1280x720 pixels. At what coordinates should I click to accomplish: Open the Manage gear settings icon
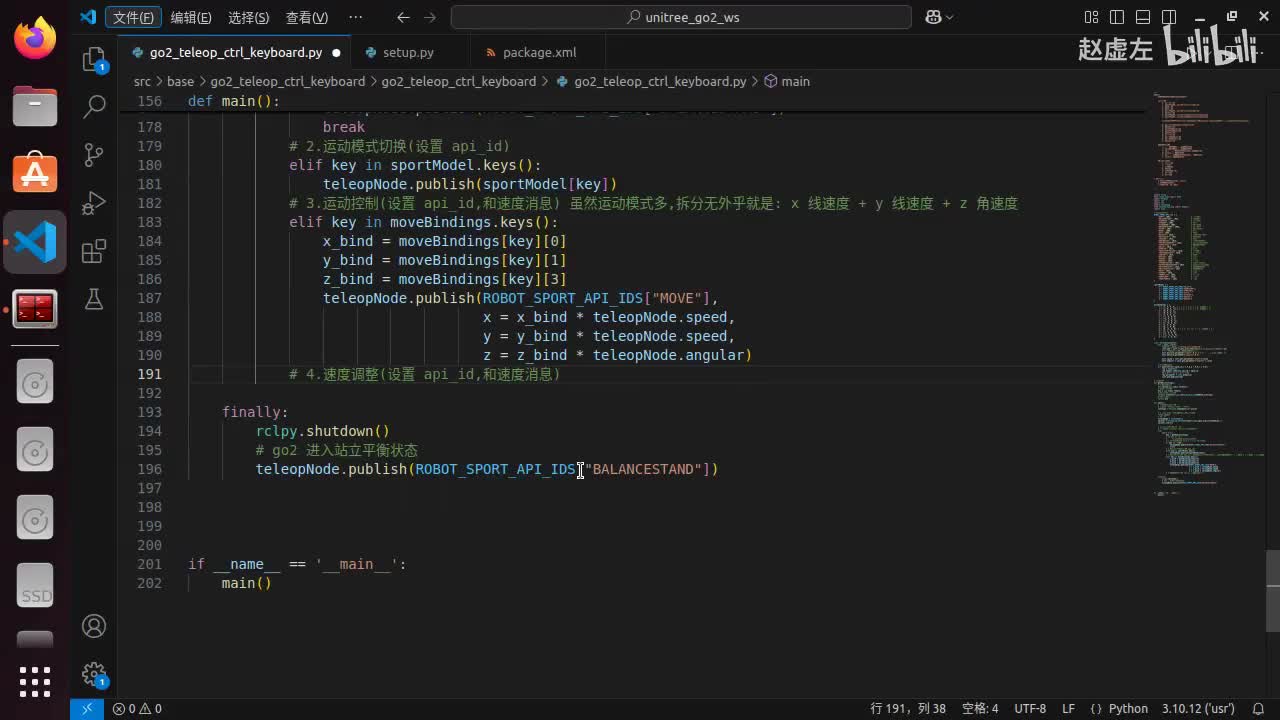pyautogui.click(x=94, y=673)
